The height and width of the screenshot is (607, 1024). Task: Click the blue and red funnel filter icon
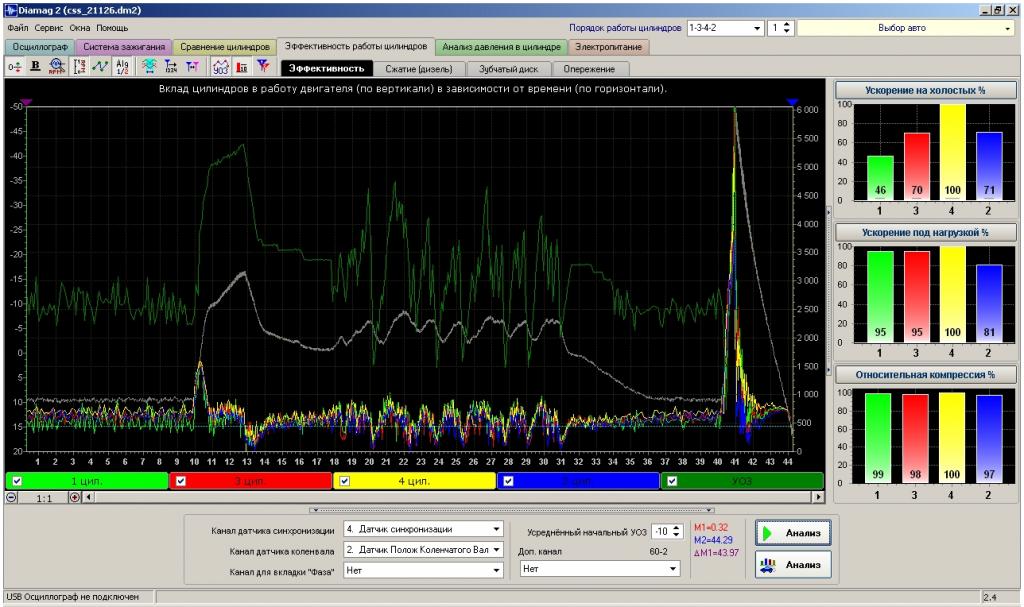click(263, 67)
